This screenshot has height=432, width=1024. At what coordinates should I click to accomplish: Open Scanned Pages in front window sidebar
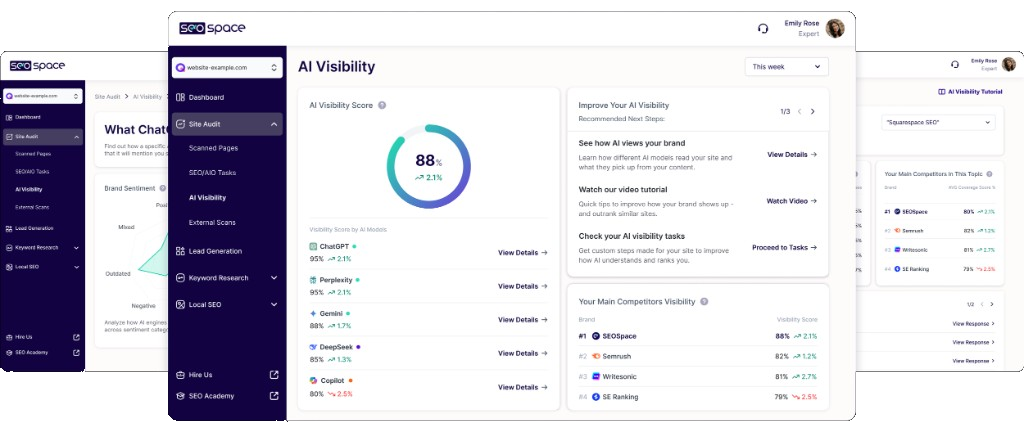tap(214, 148)
